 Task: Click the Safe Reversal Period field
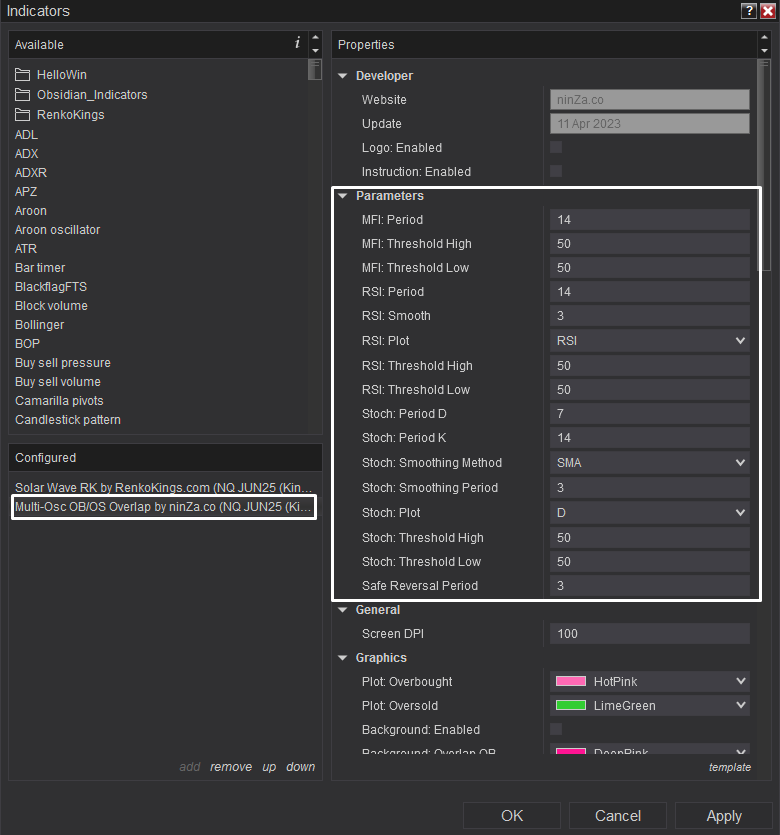pos(650,585)
